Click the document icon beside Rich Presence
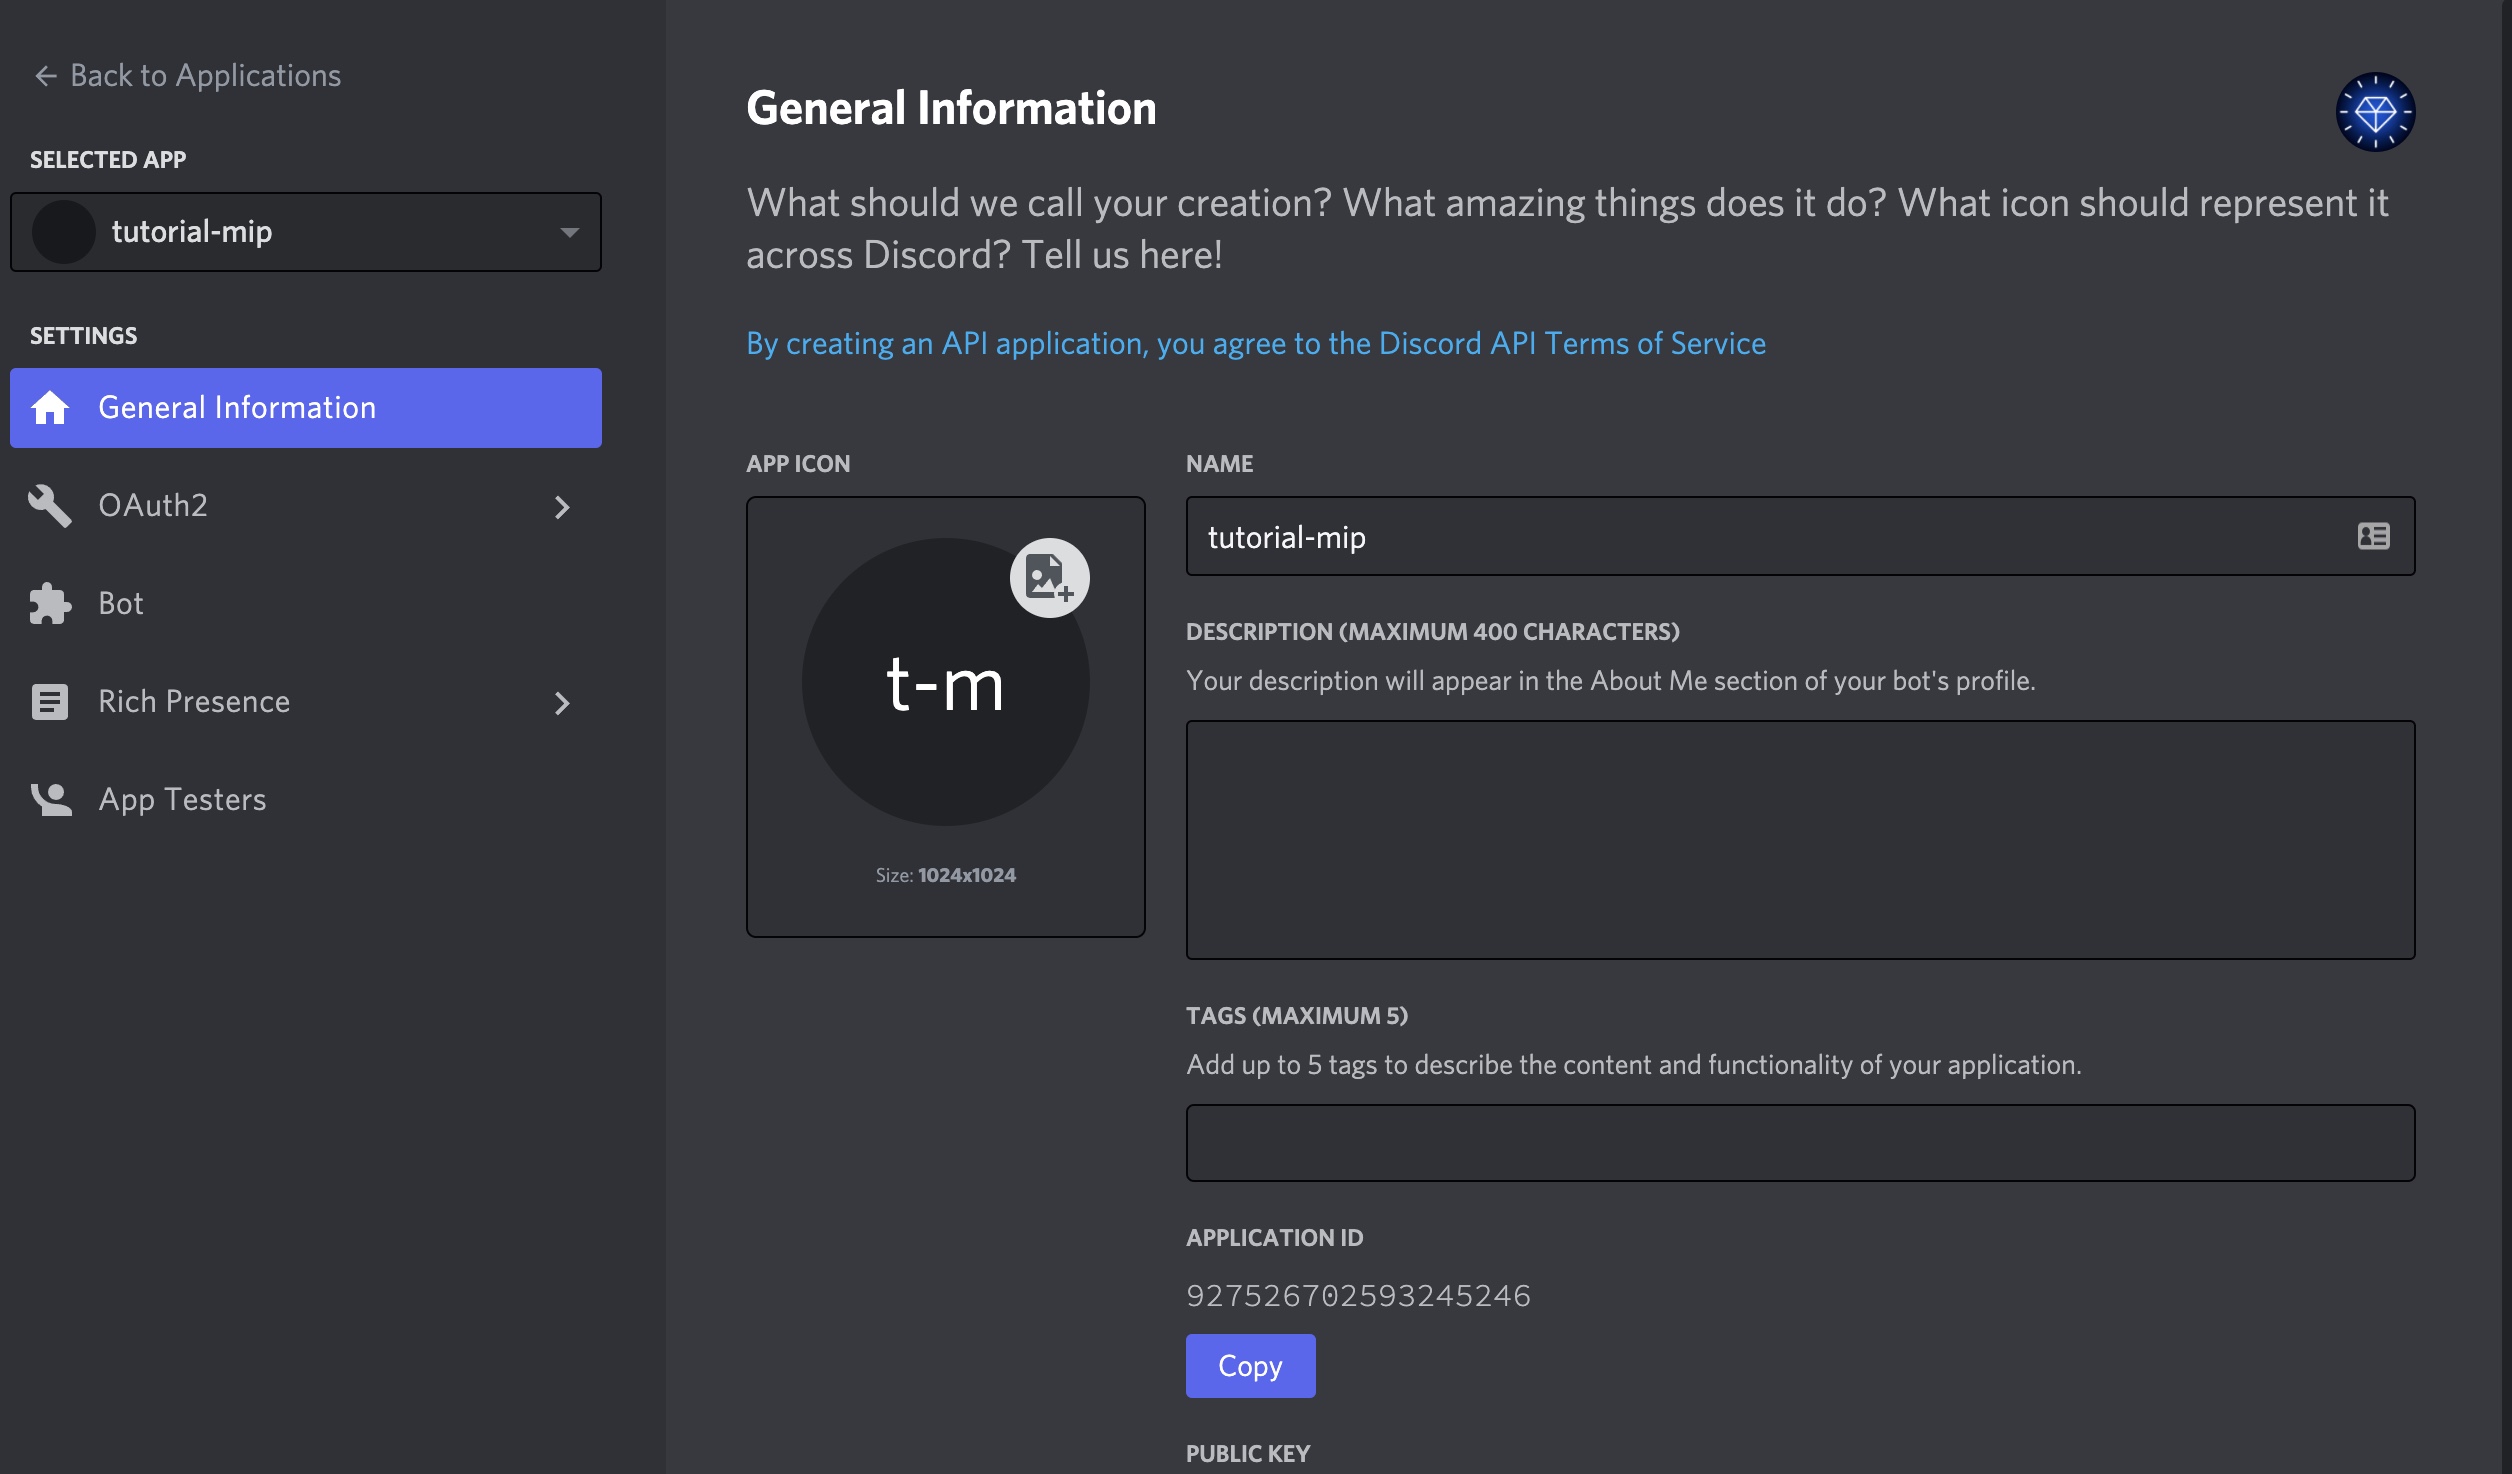 50,702
